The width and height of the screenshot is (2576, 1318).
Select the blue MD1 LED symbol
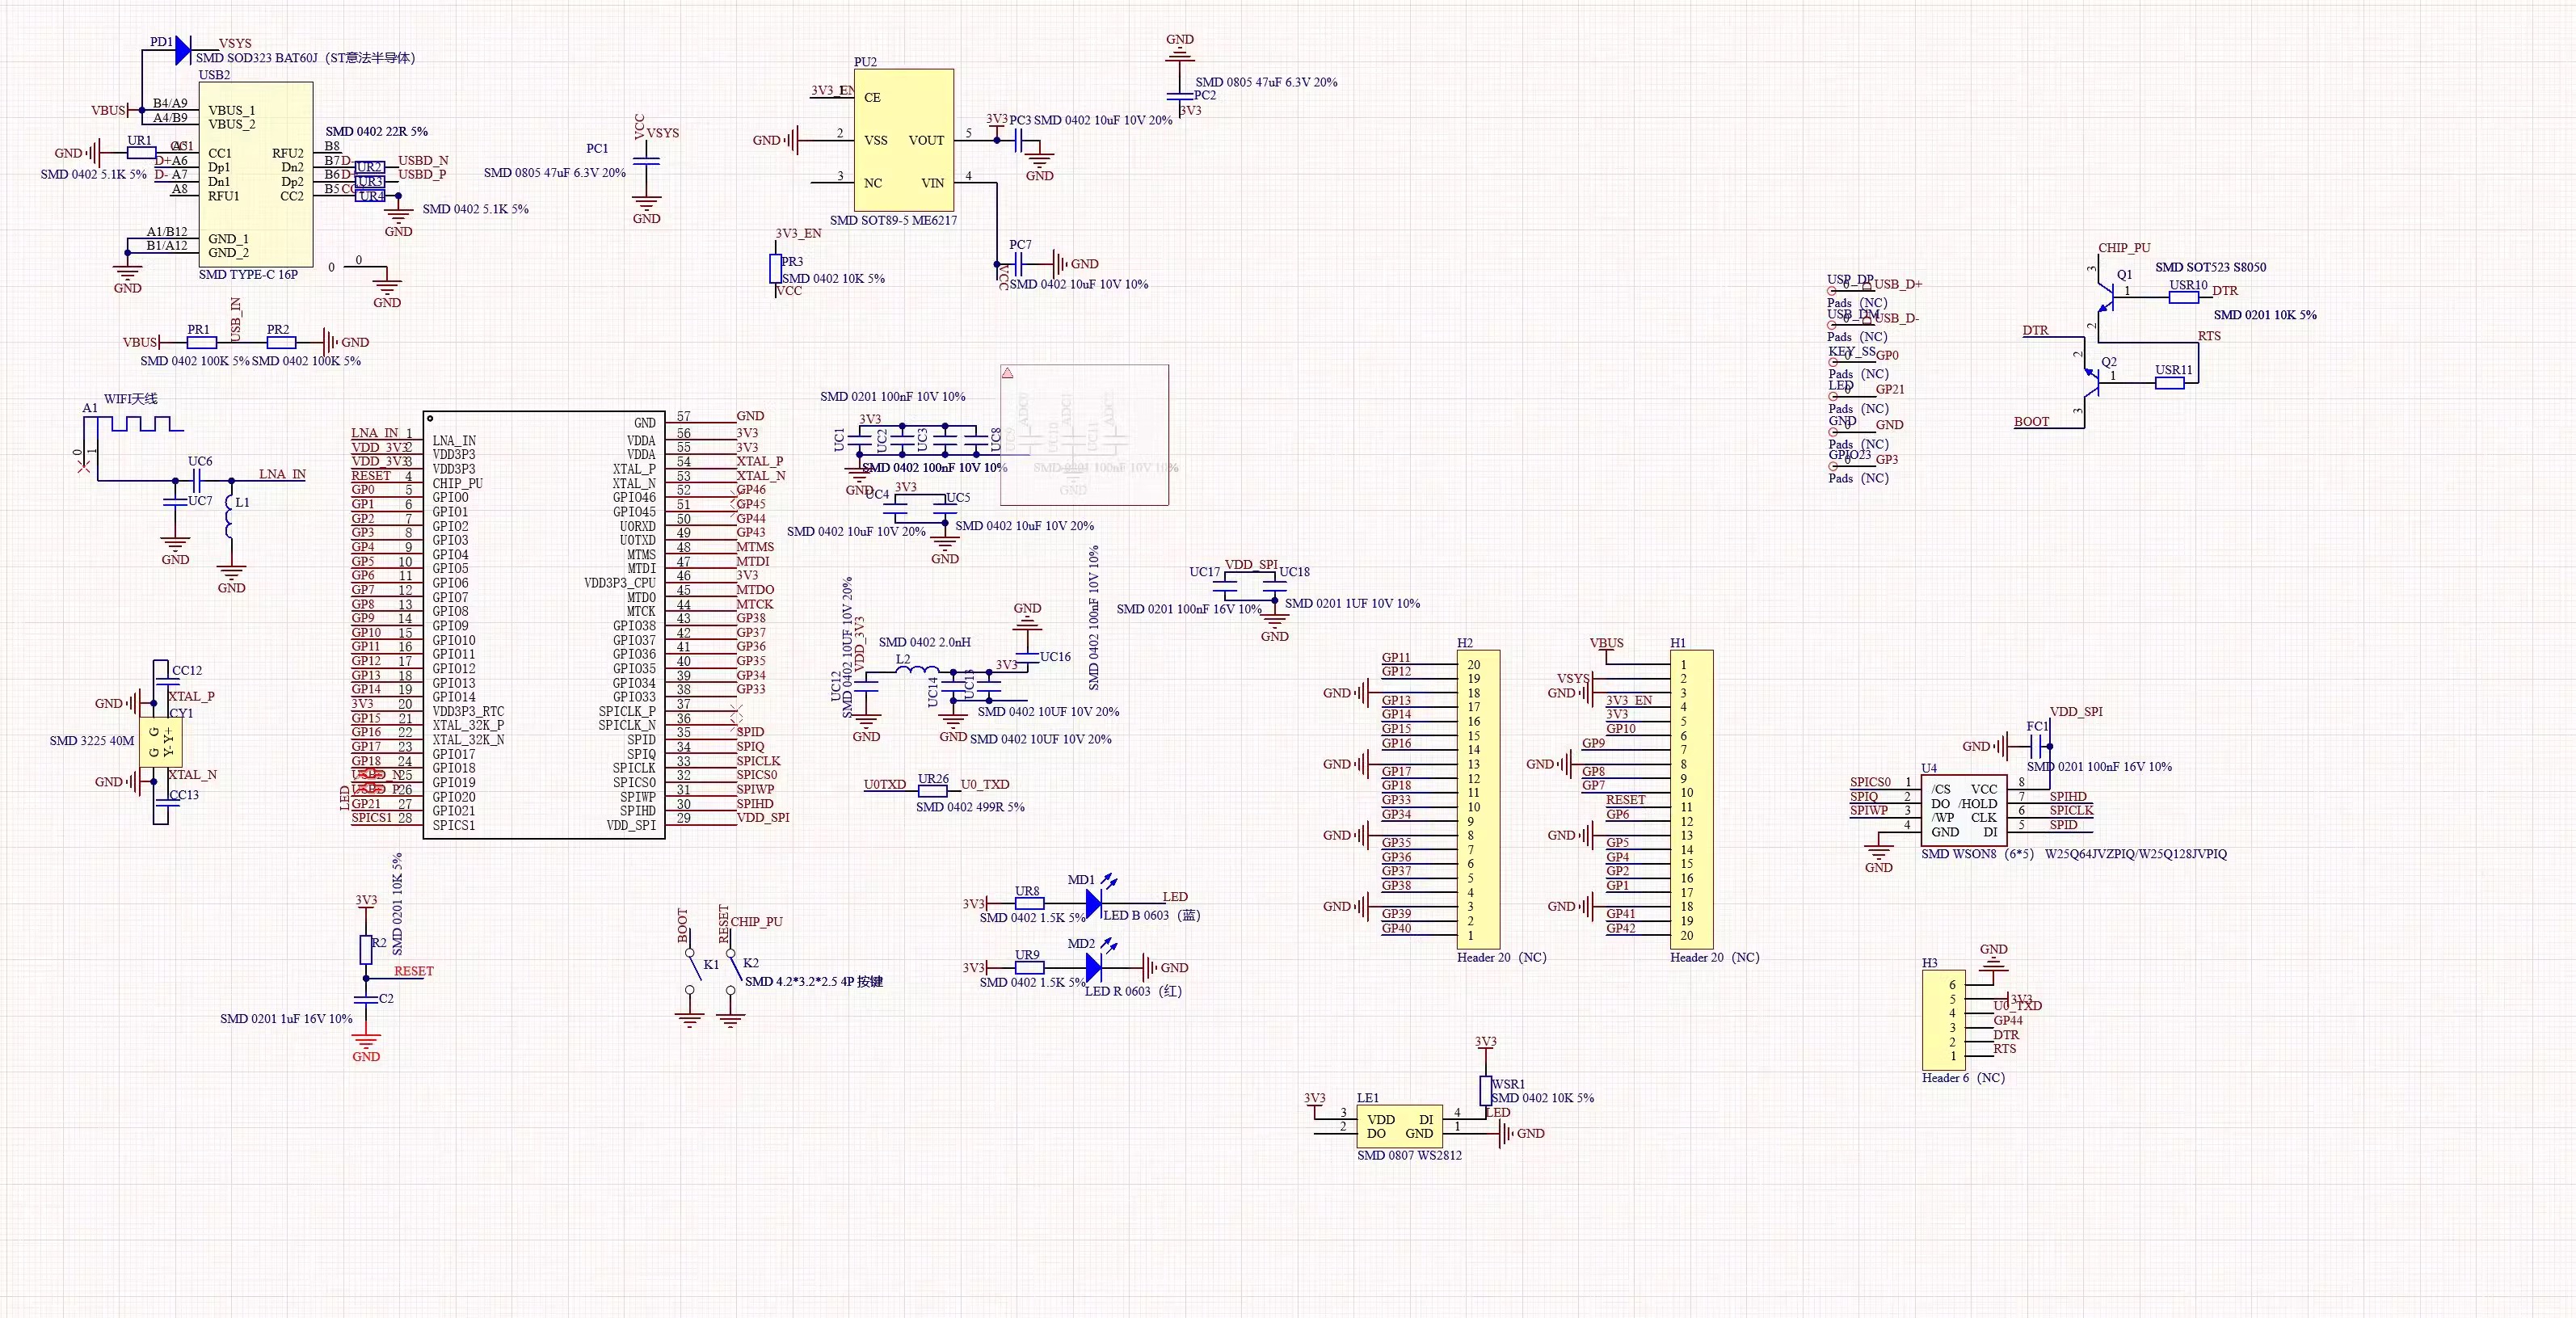click(1094, 902)
